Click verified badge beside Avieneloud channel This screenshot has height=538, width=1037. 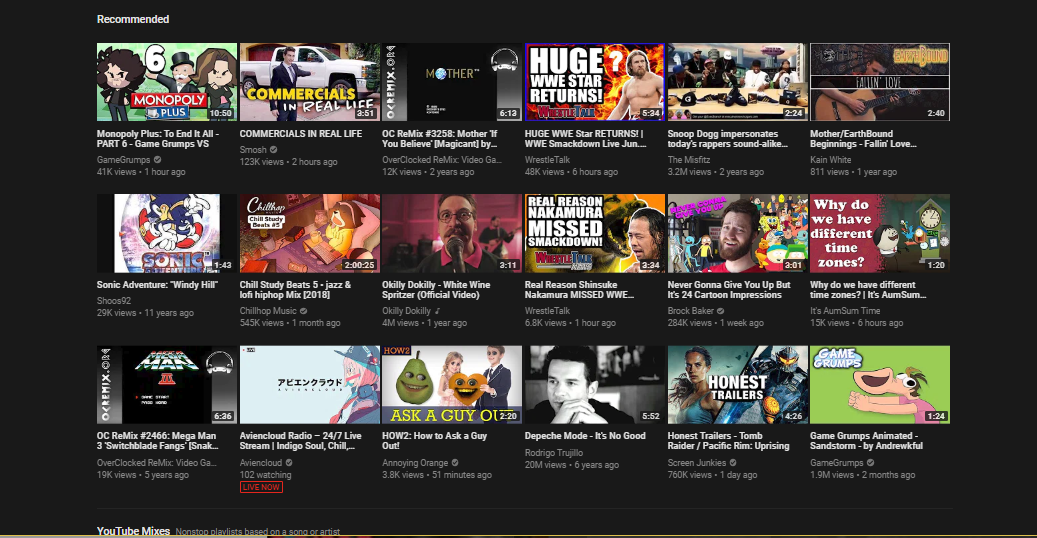coord(289,463)
